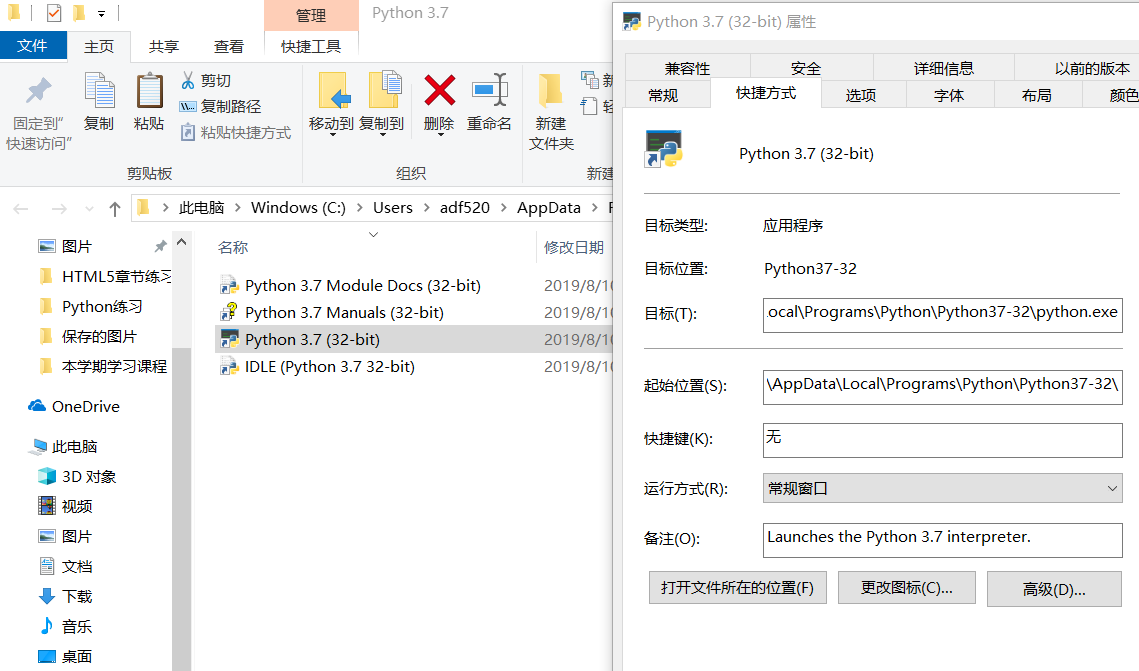Open Python练习 folder in sidebar
Screen dimensions: 1139x671
(x=102, y=306)
